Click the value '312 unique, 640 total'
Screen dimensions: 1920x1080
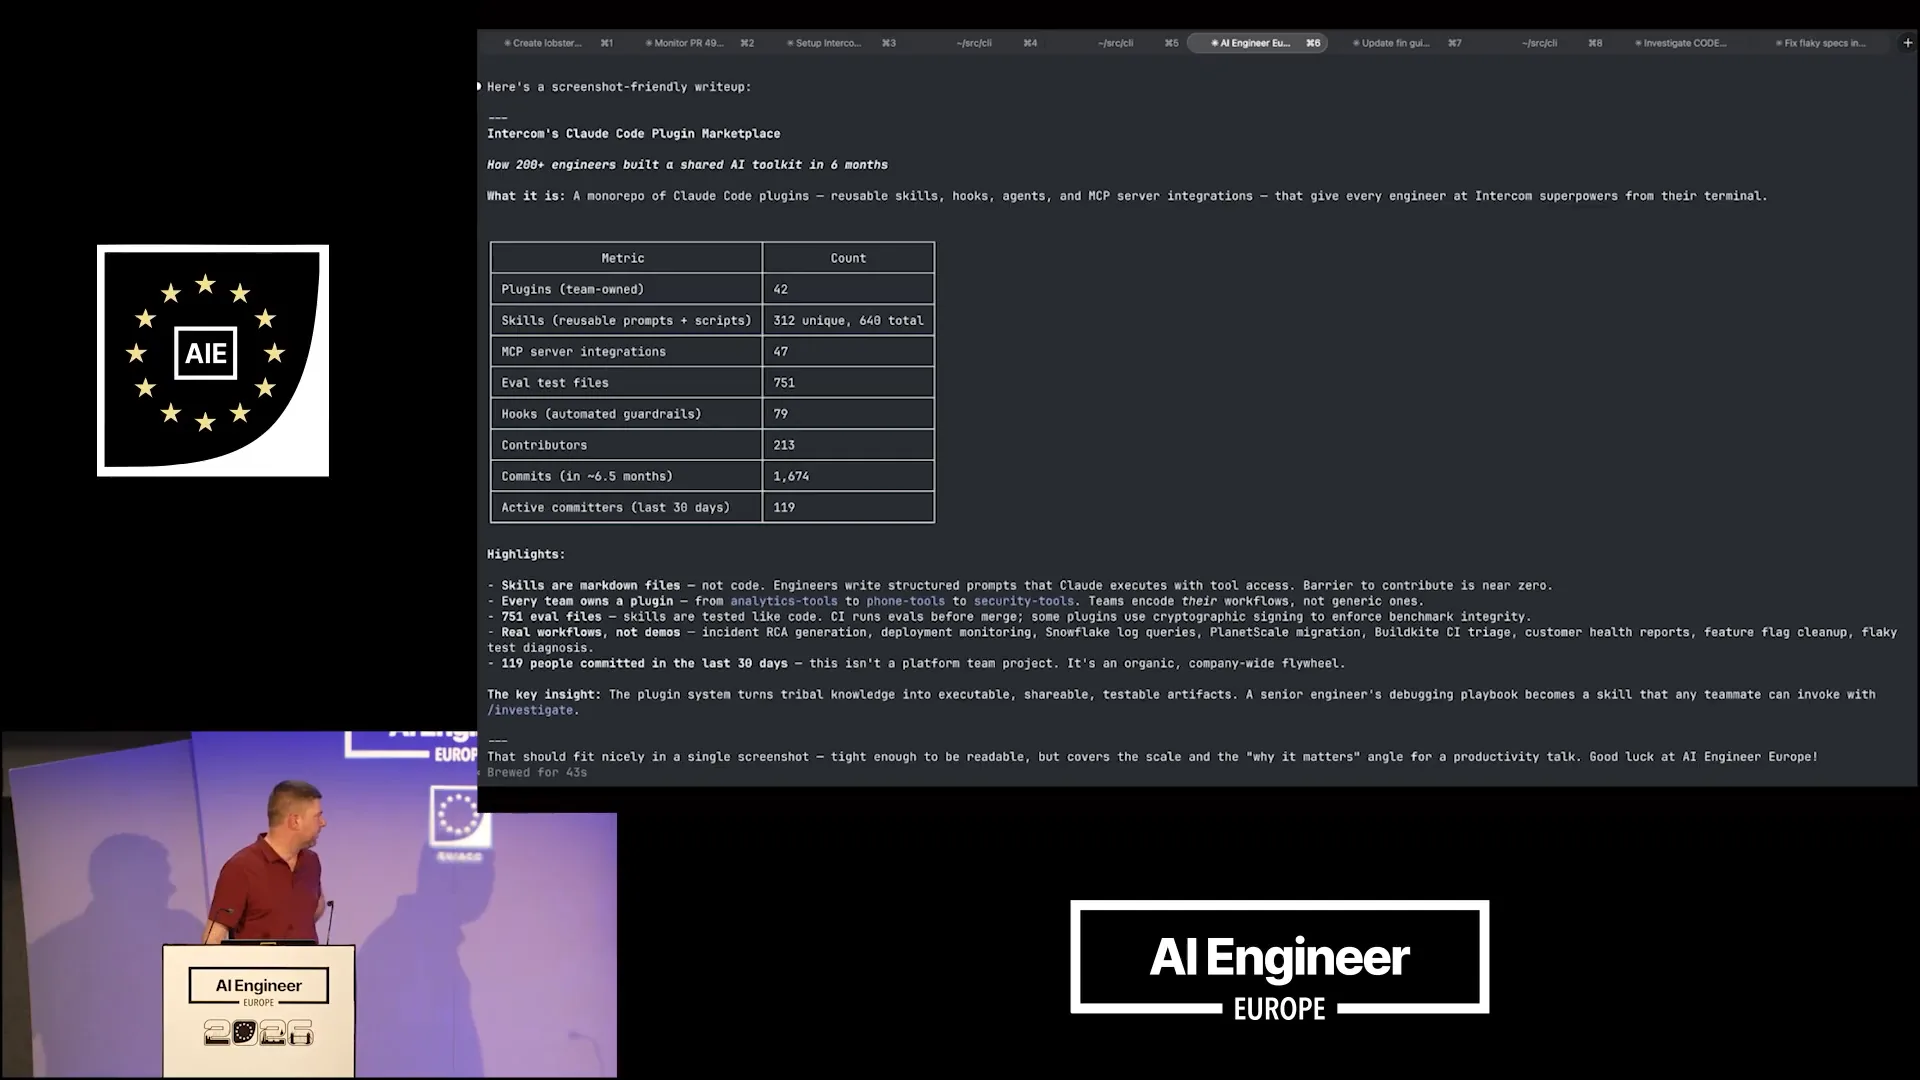(848, 320)
